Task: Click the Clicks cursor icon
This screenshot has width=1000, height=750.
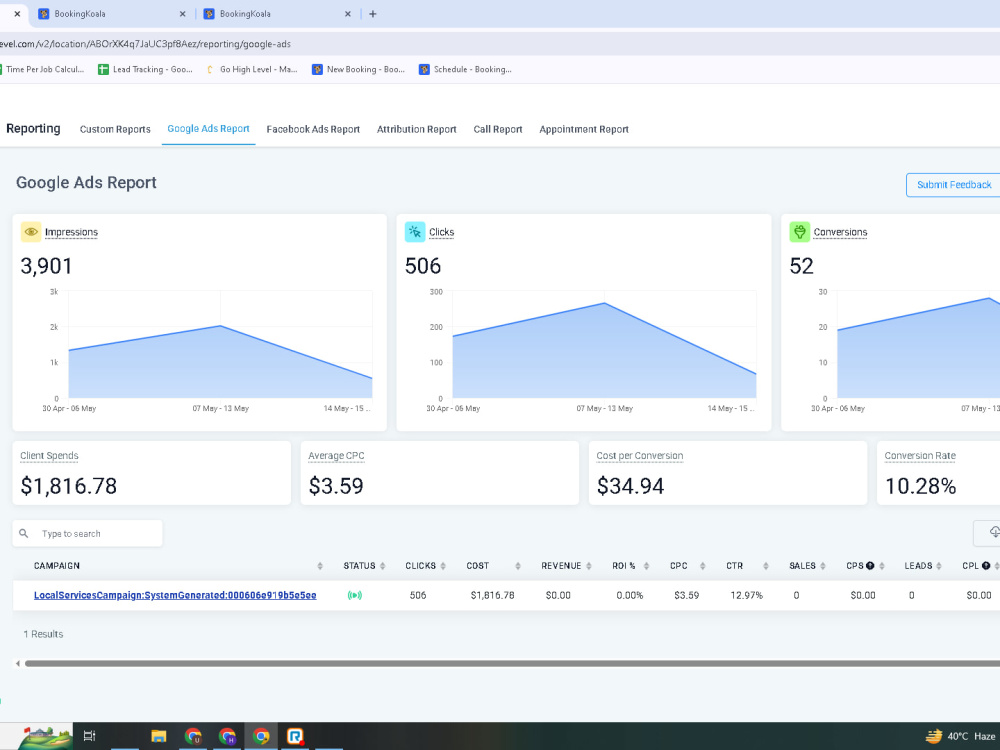Action: pos(415,232)
